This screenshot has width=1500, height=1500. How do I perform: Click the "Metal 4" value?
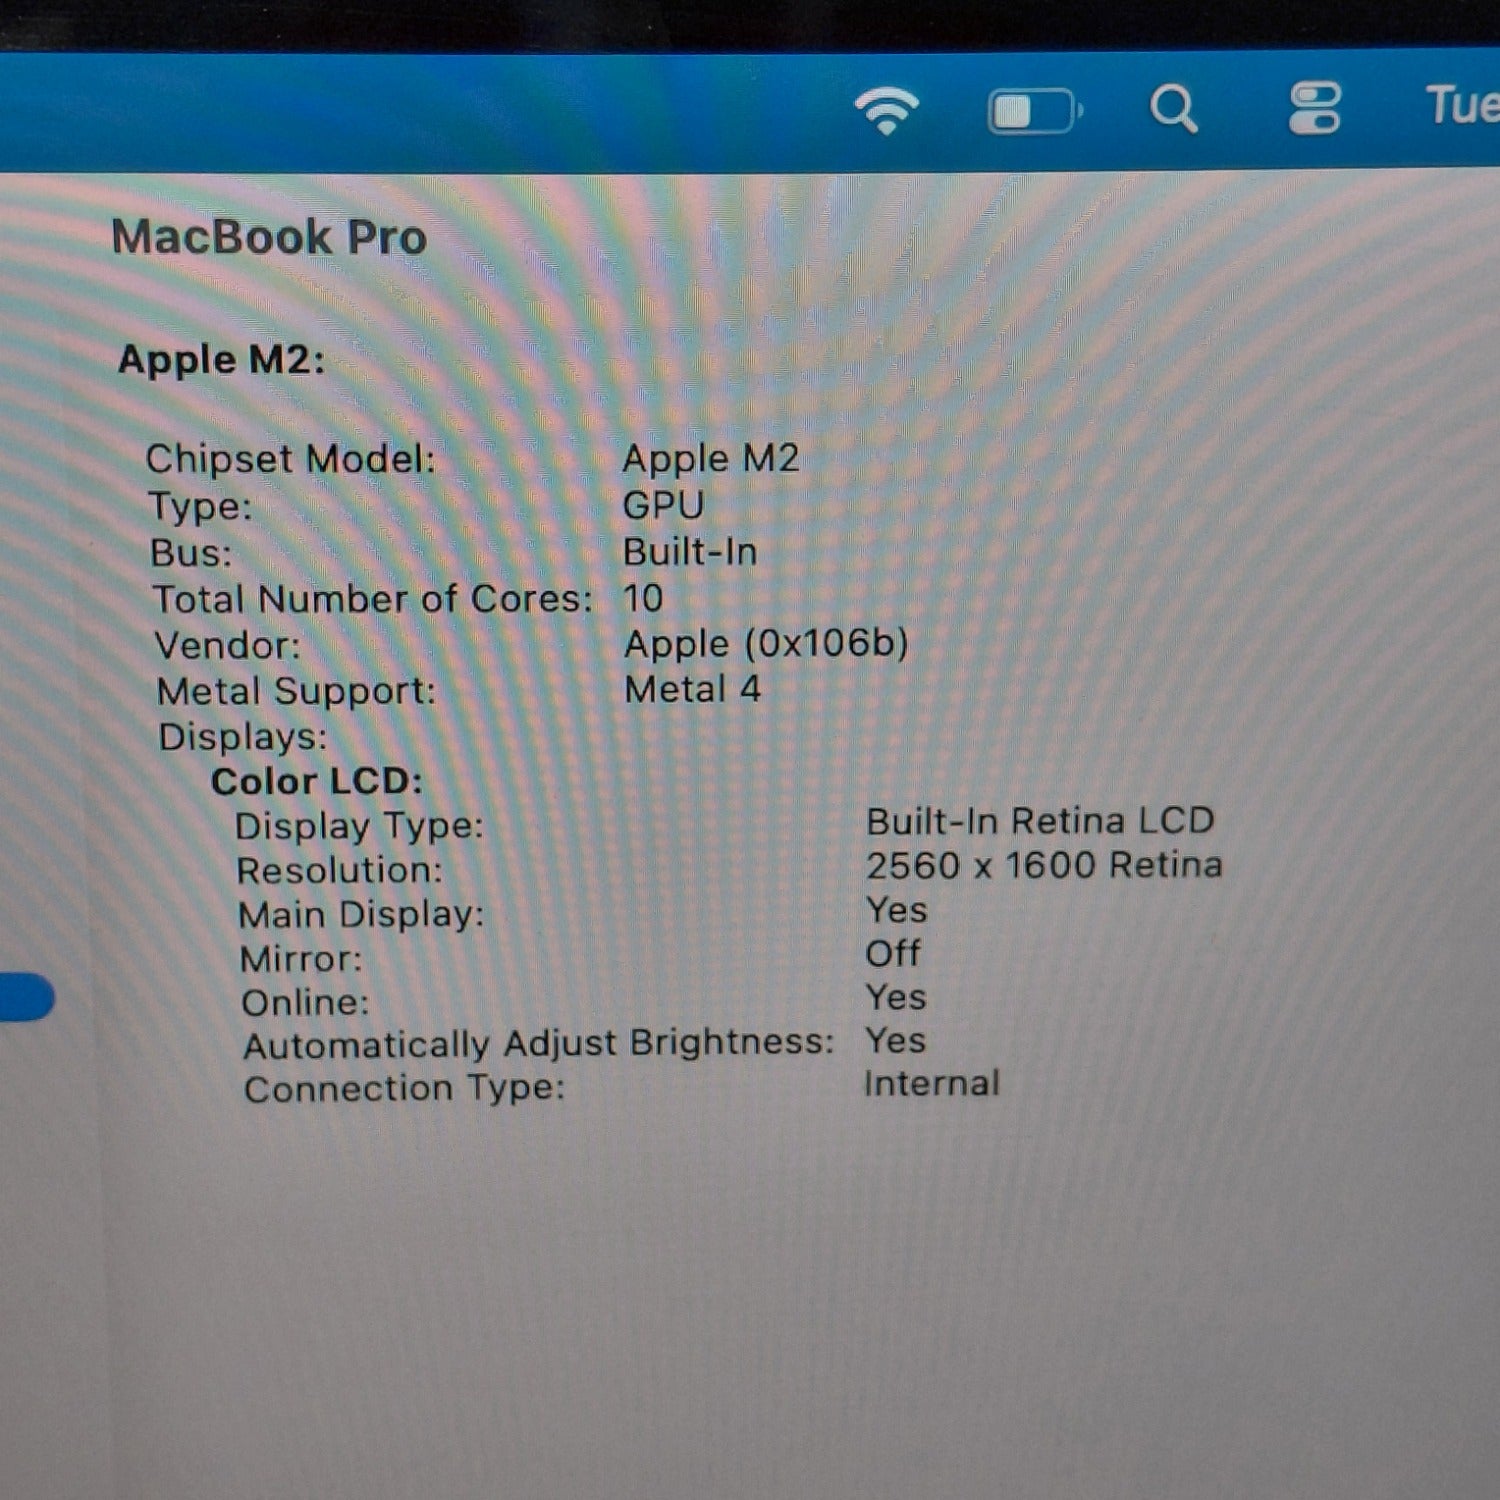coord(692,689)
